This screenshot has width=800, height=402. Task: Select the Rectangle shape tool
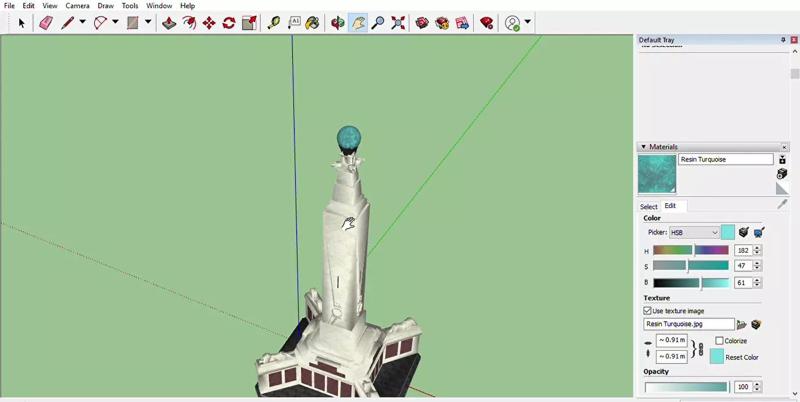coord(133,23)
